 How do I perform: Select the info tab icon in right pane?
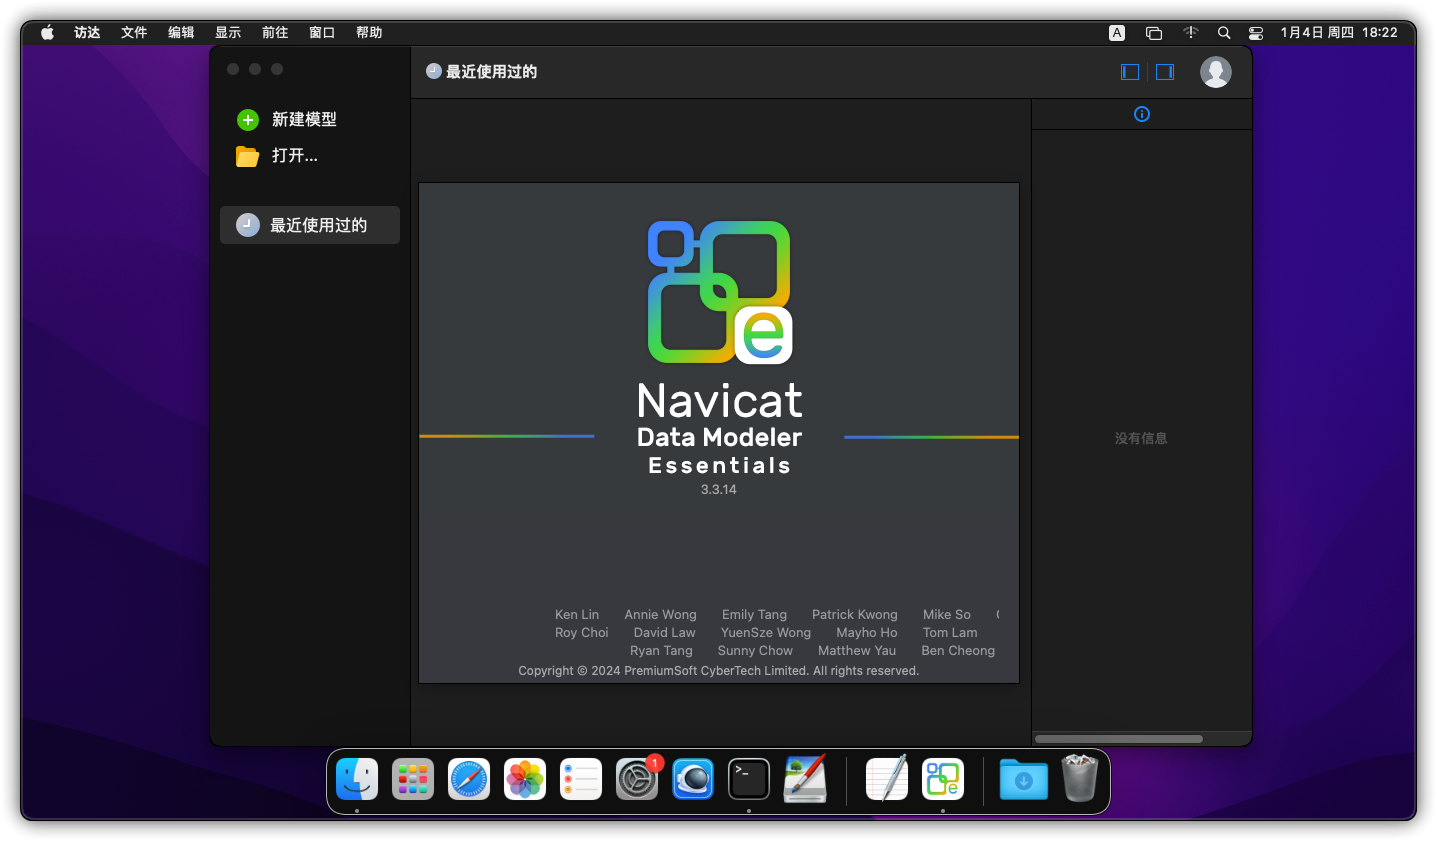tap(1142, 114)
